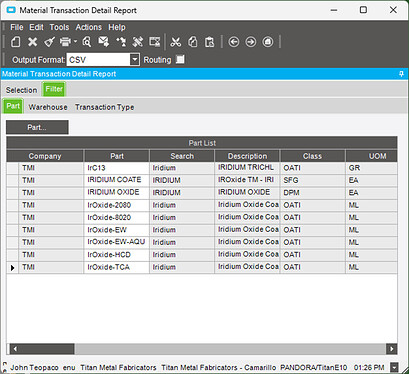Click the Paste clipboard icon

(210, 42)
